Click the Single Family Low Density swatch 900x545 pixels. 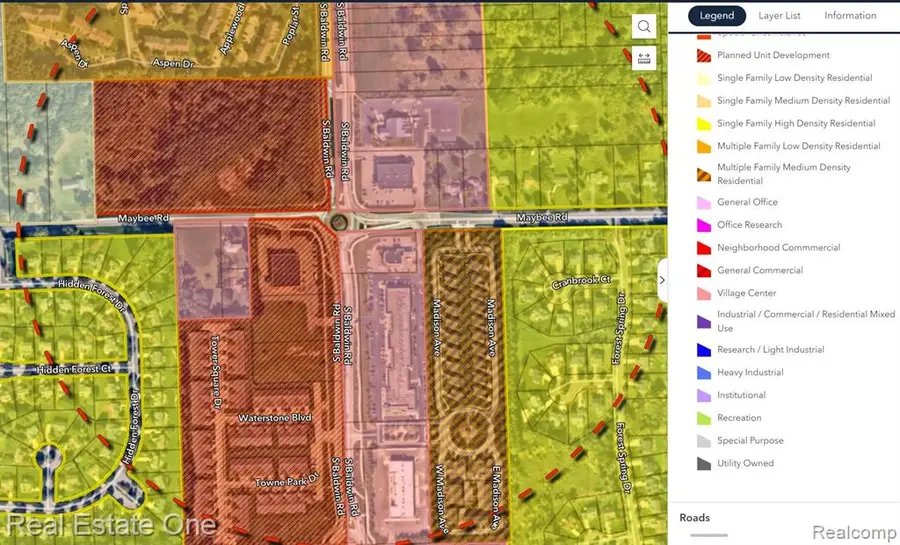pos(703,78)
